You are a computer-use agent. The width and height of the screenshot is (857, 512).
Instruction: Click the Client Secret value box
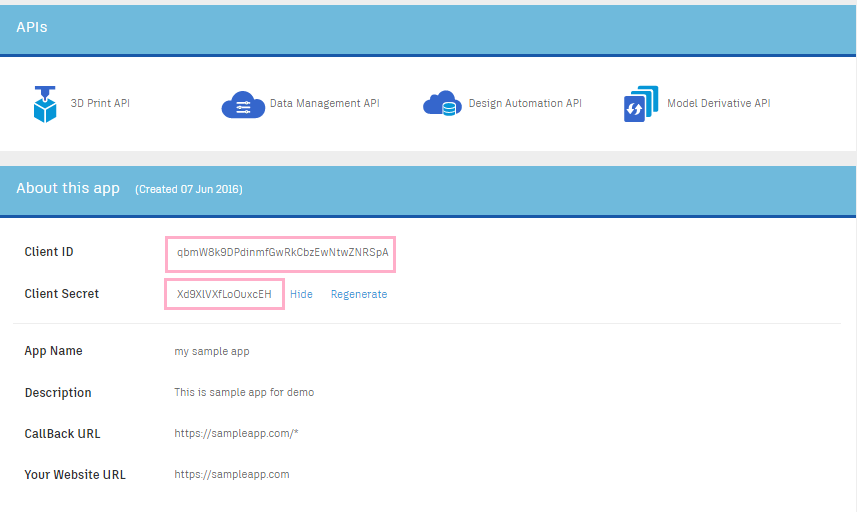click(224, 294)
